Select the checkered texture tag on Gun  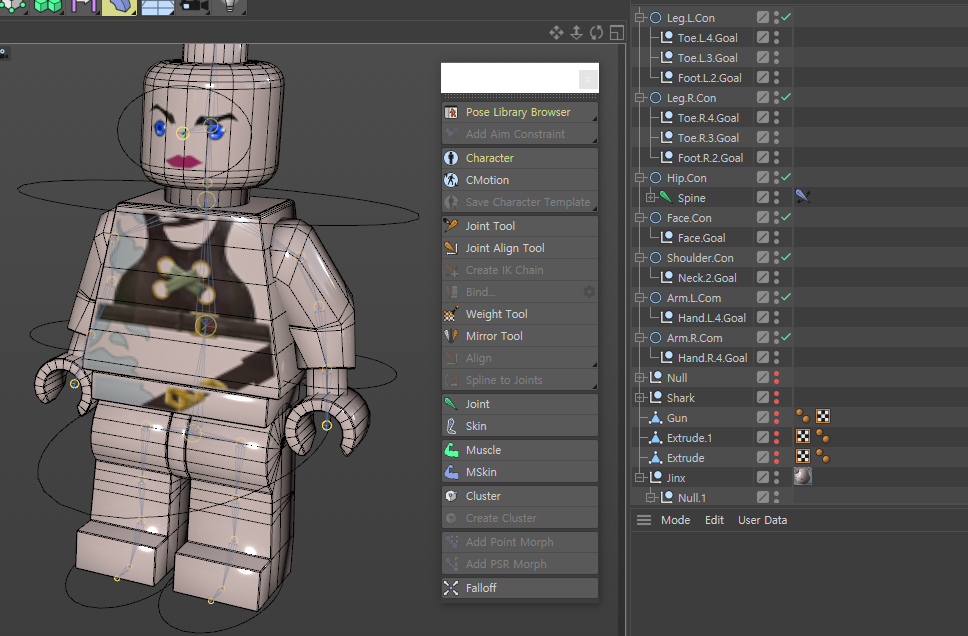click(823, 417)
